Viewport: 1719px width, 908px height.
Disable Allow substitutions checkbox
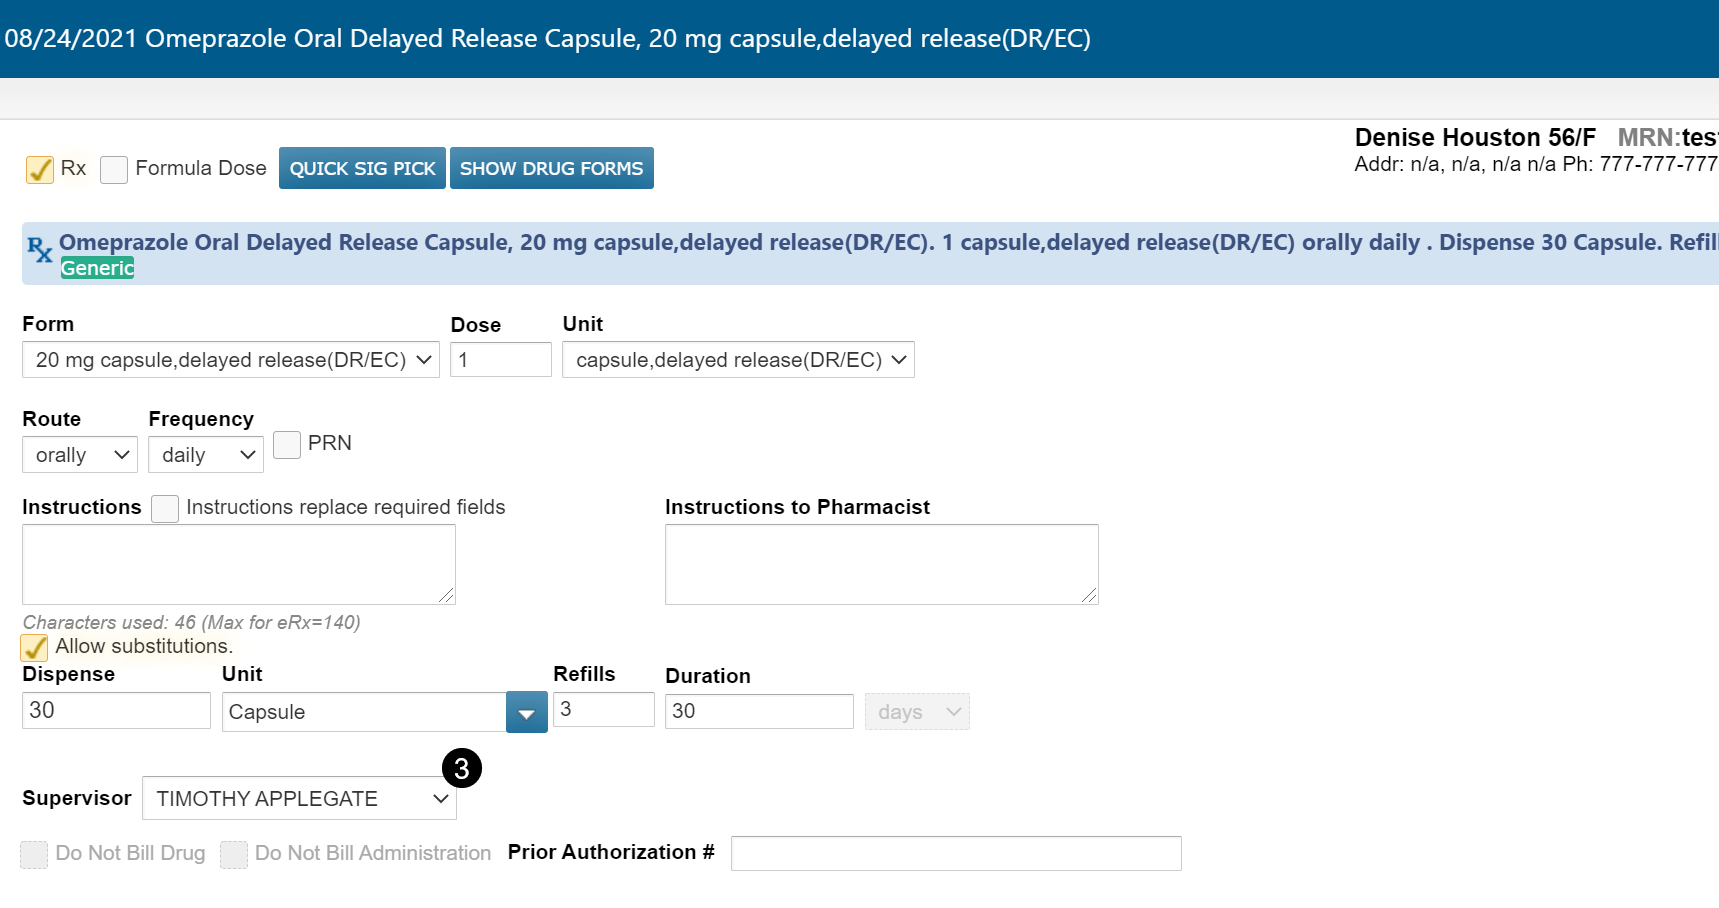point(35,647)
